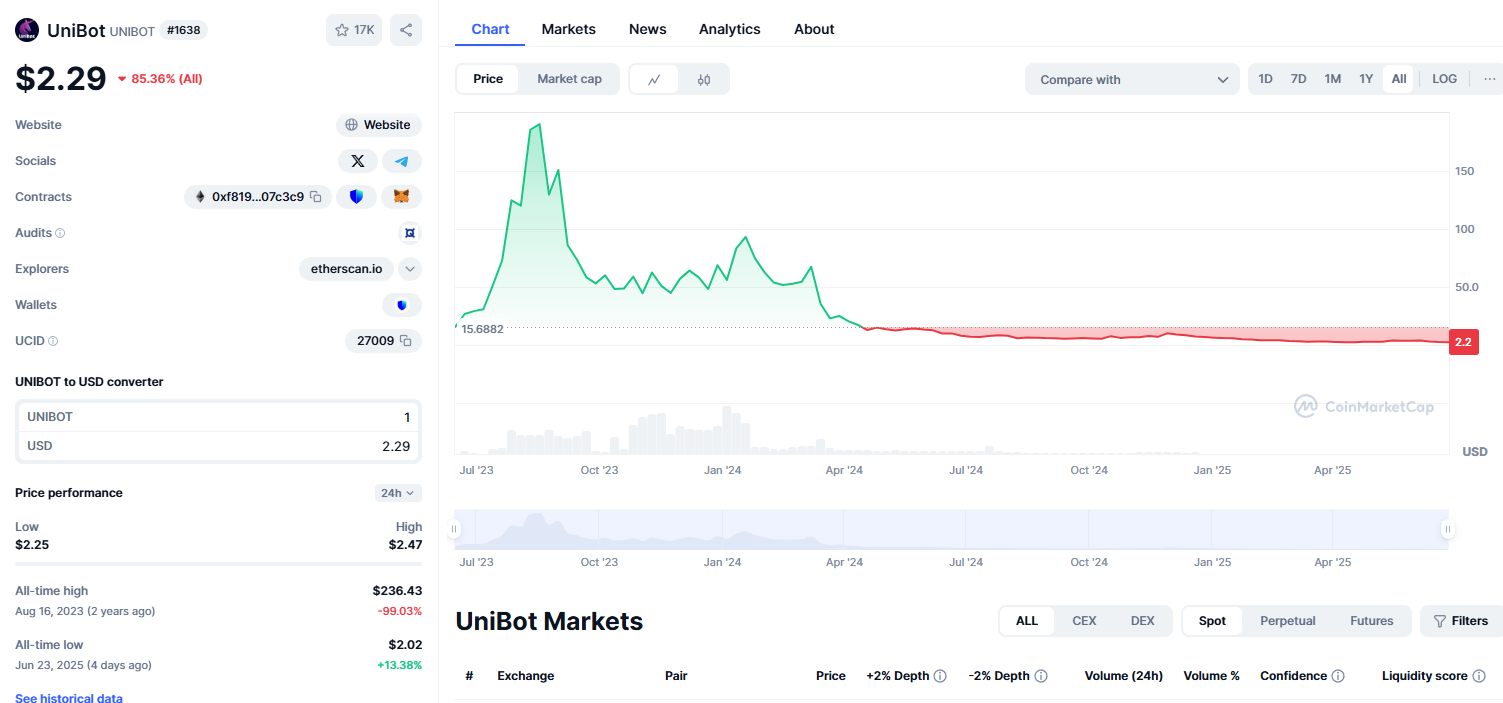Toggle LOG scale on chart
The image size is (1503, 703).
pos(1444,79)
